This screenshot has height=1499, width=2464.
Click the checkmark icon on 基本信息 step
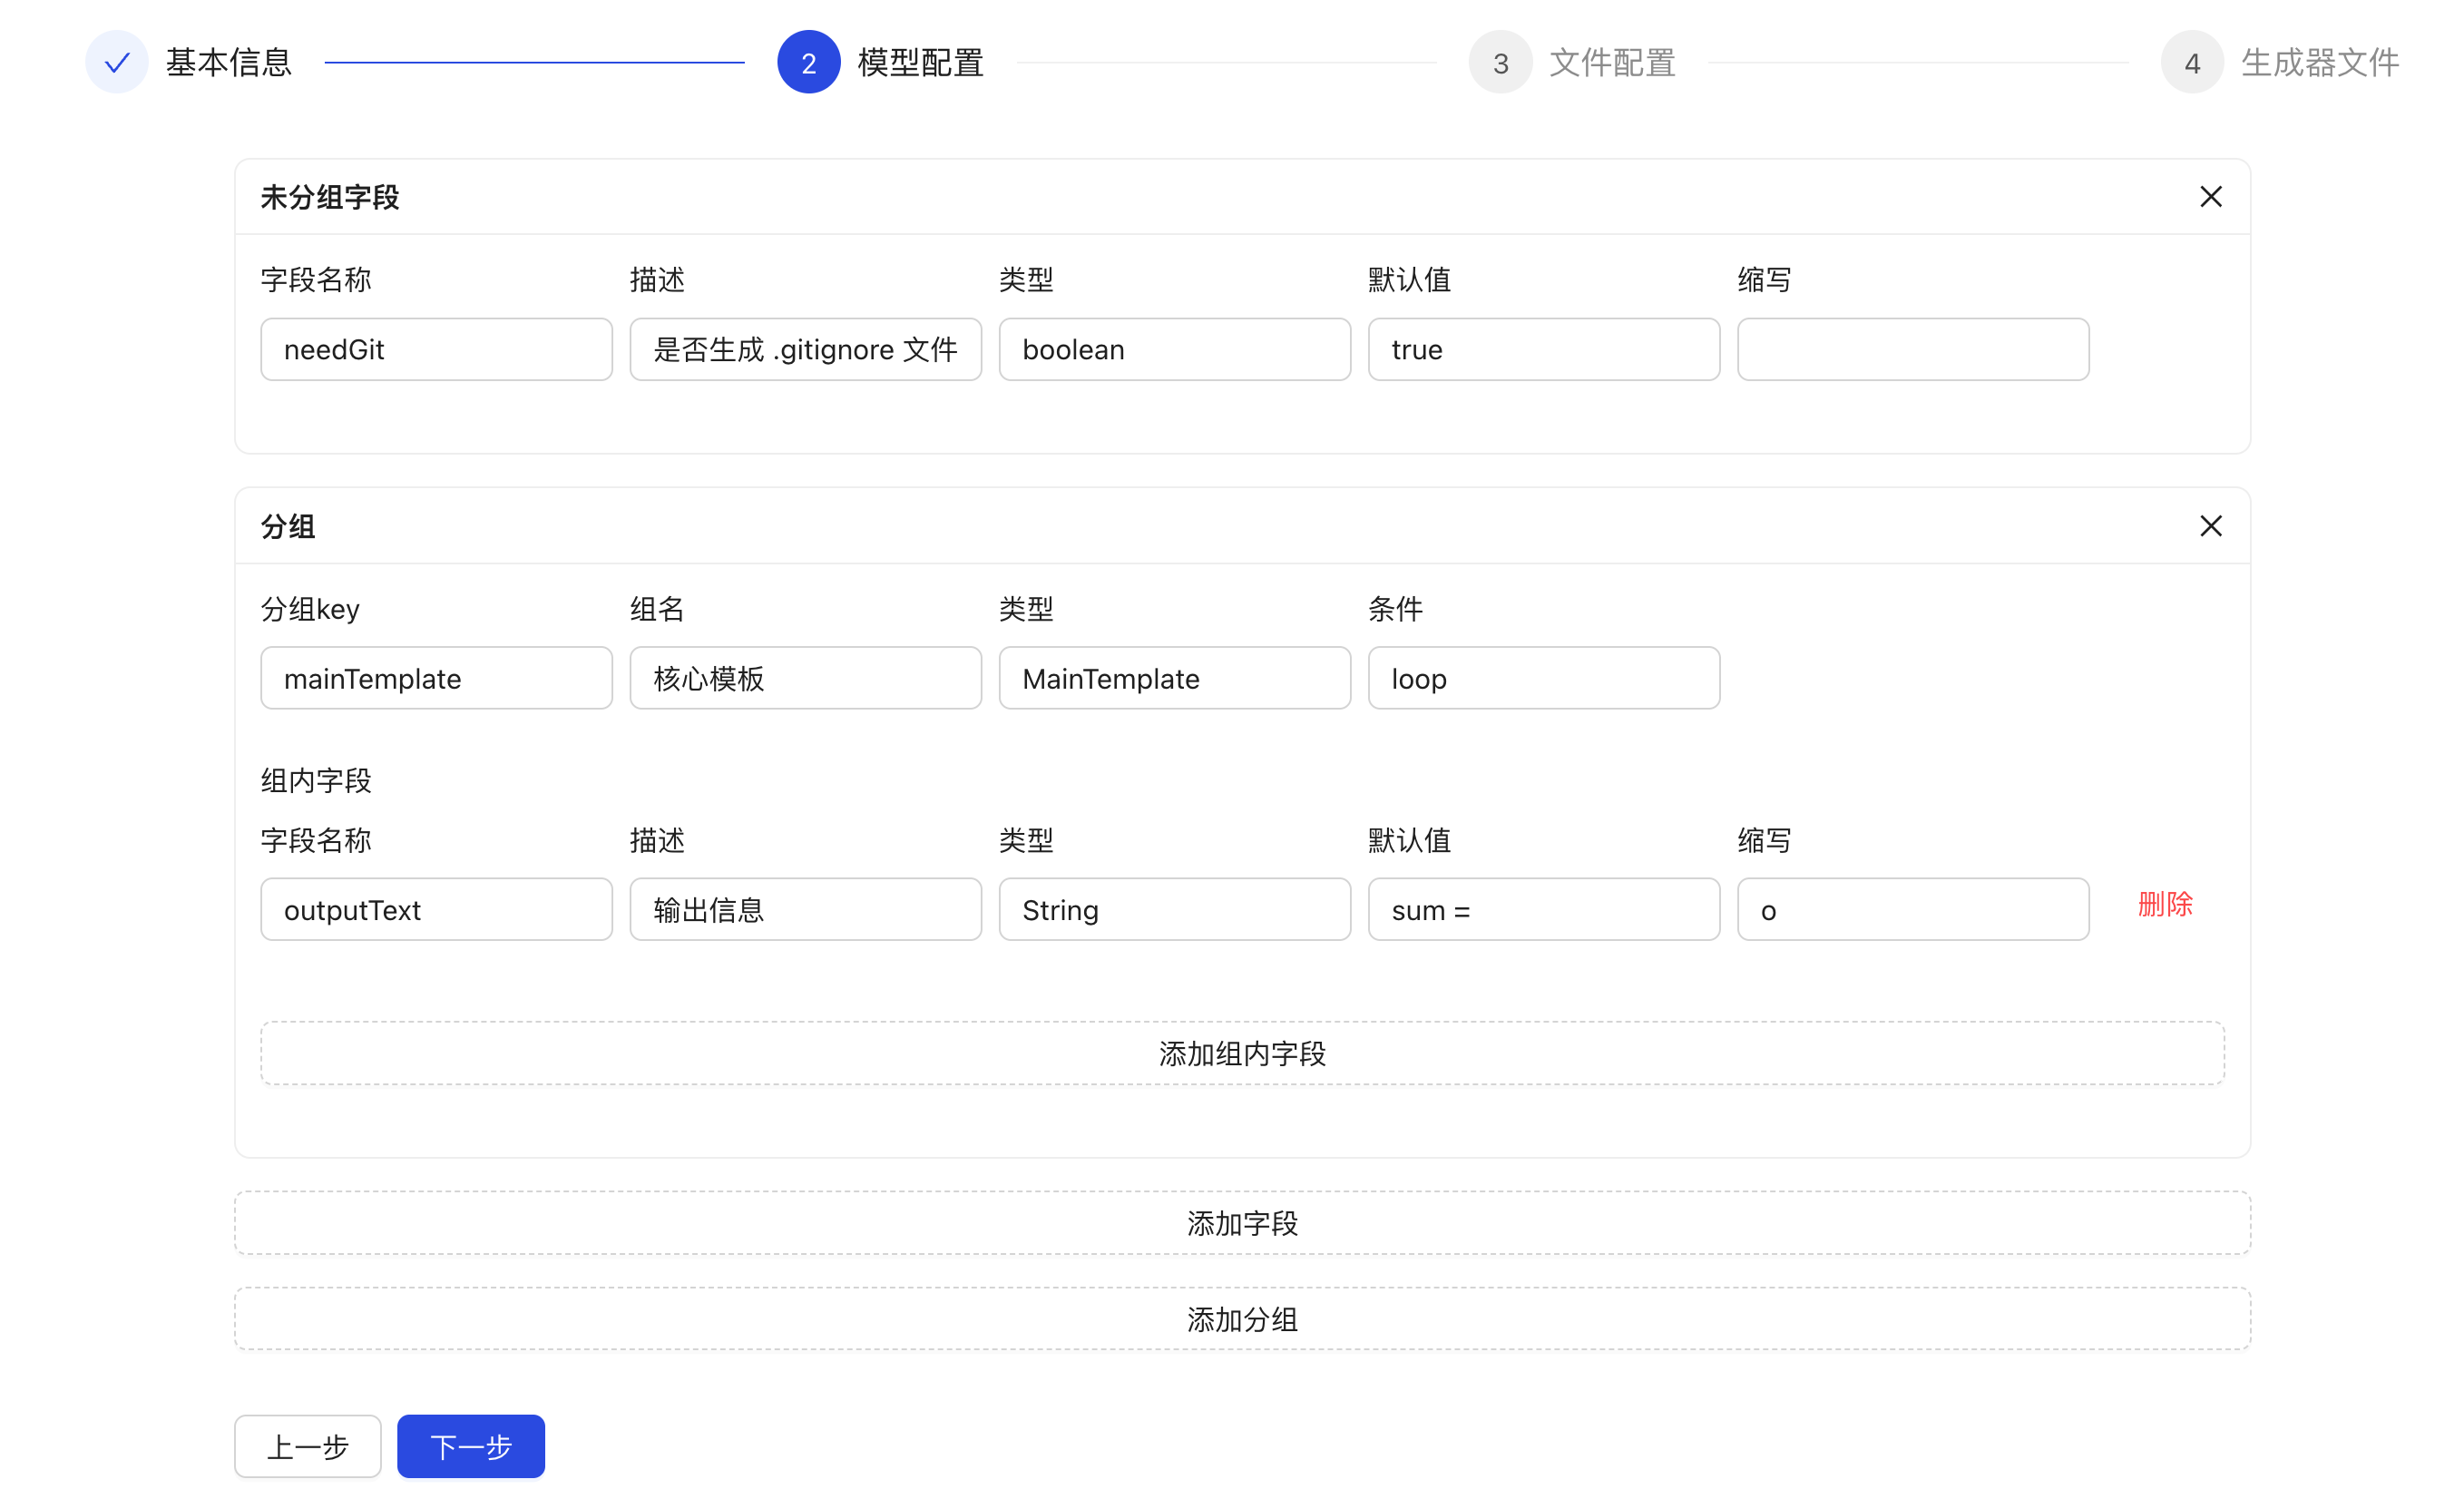tap(117, 61)
